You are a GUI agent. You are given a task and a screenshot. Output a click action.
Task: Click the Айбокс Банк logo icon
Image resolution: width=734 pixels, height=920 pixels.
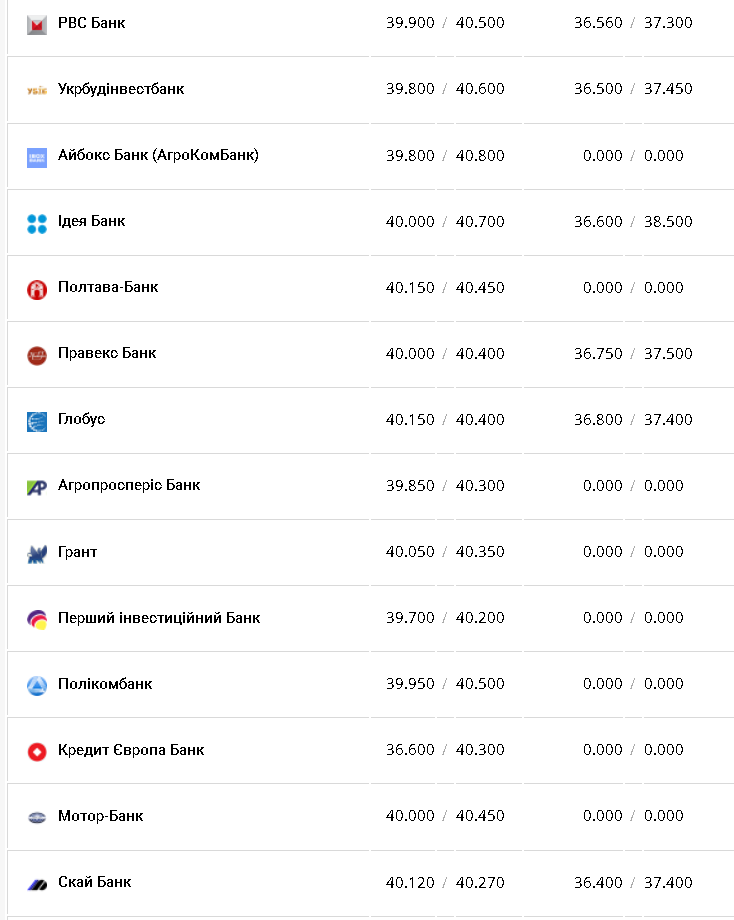(37, 157)
